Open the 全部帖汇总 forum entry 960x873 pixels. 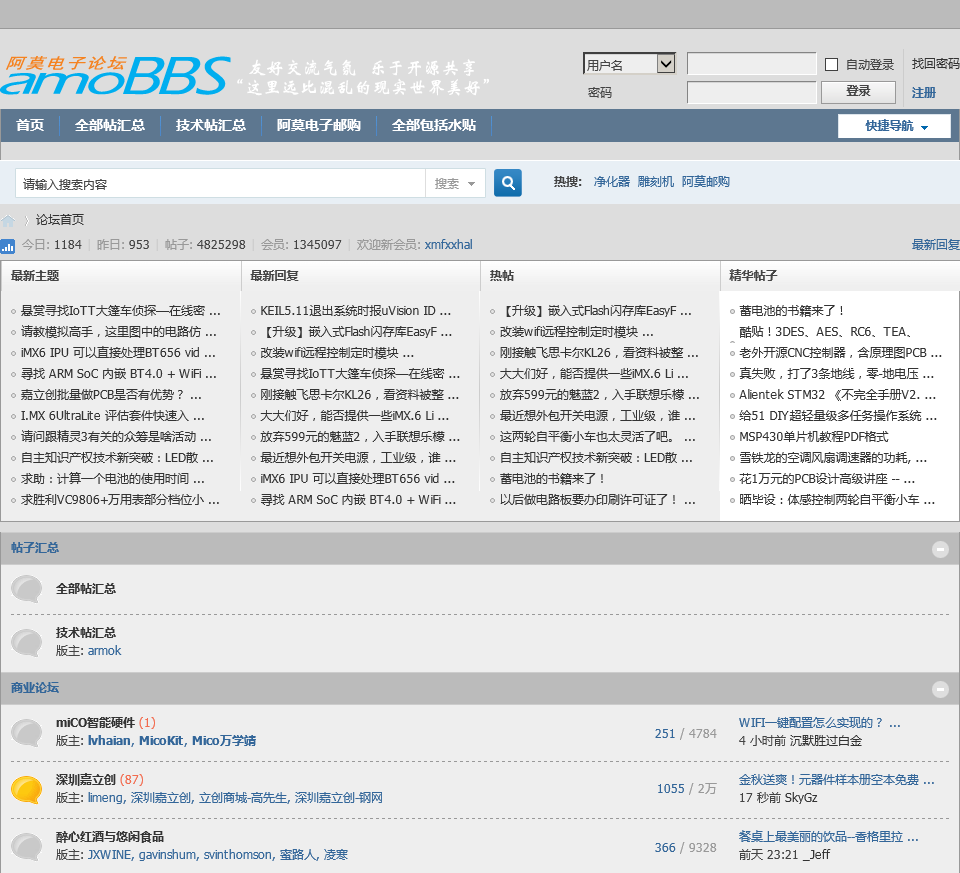point(86,588)
